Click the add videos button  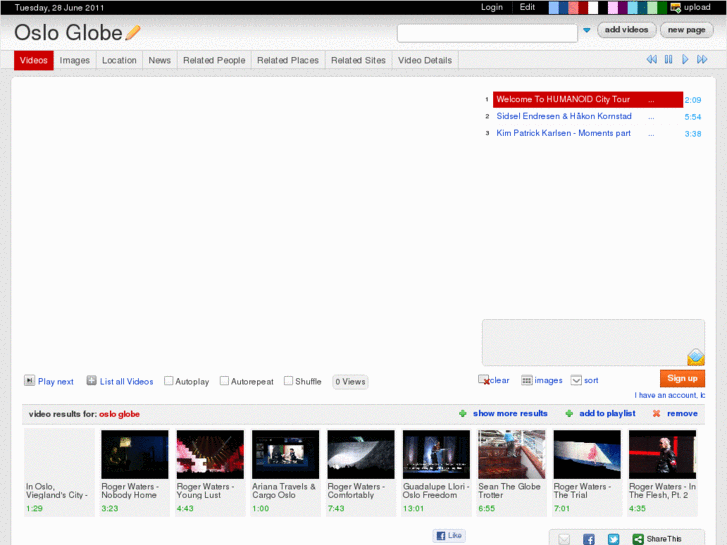pyautogui.click(x=626, y=30)
